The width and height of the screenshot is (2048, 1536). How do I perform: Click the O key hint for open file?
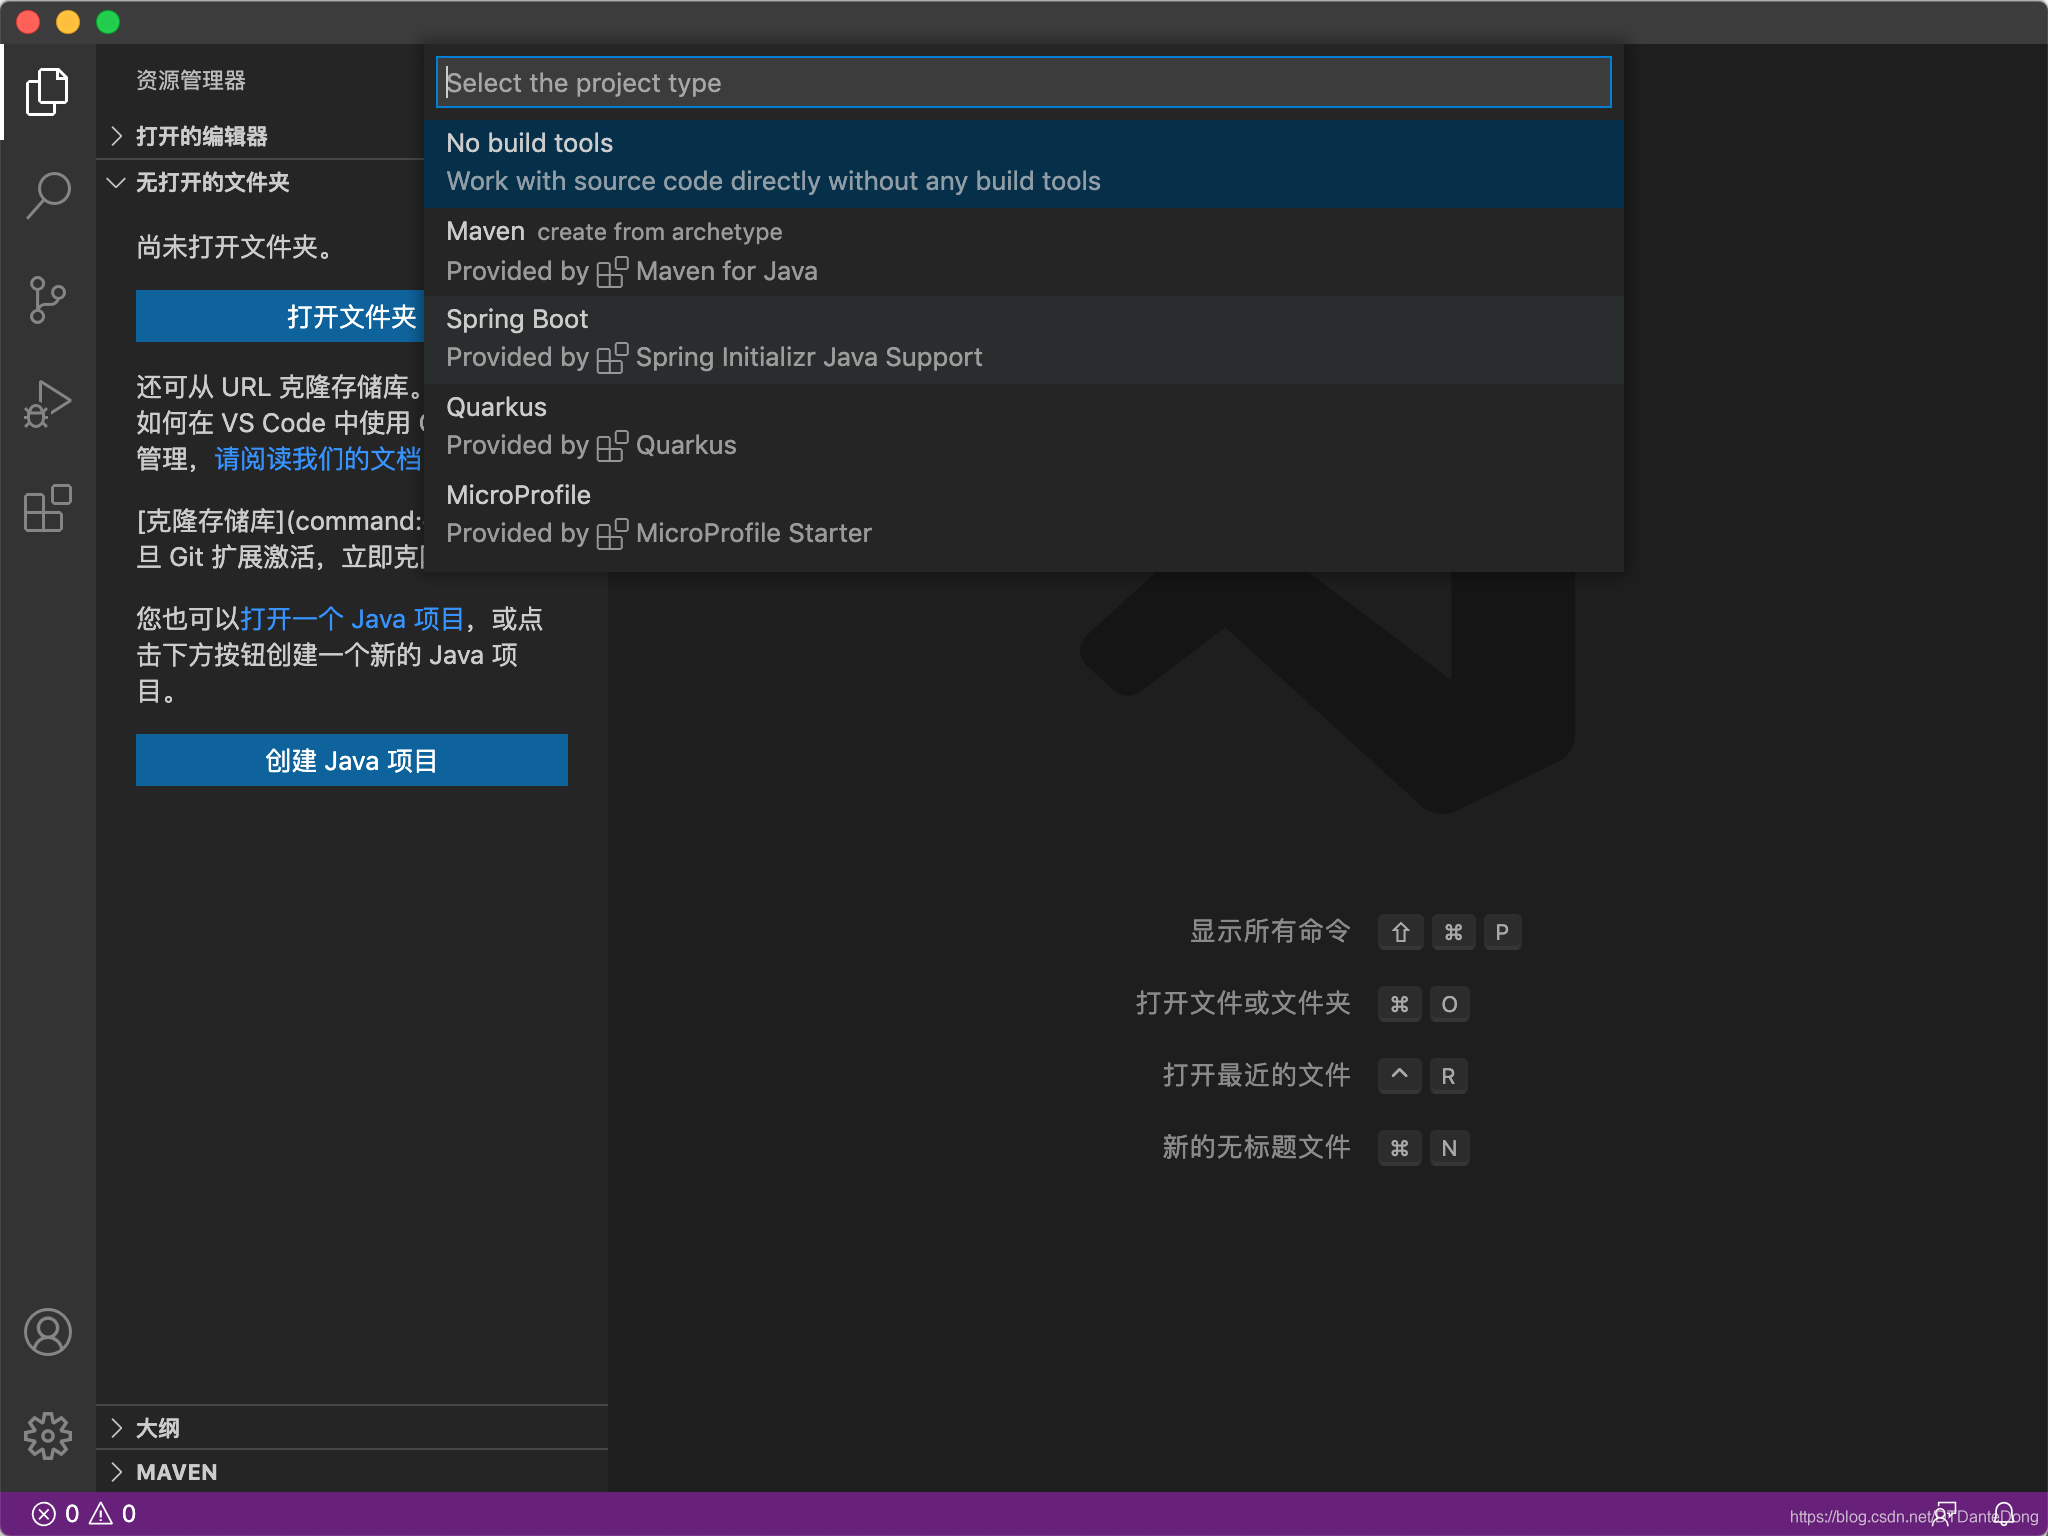1449,1004
